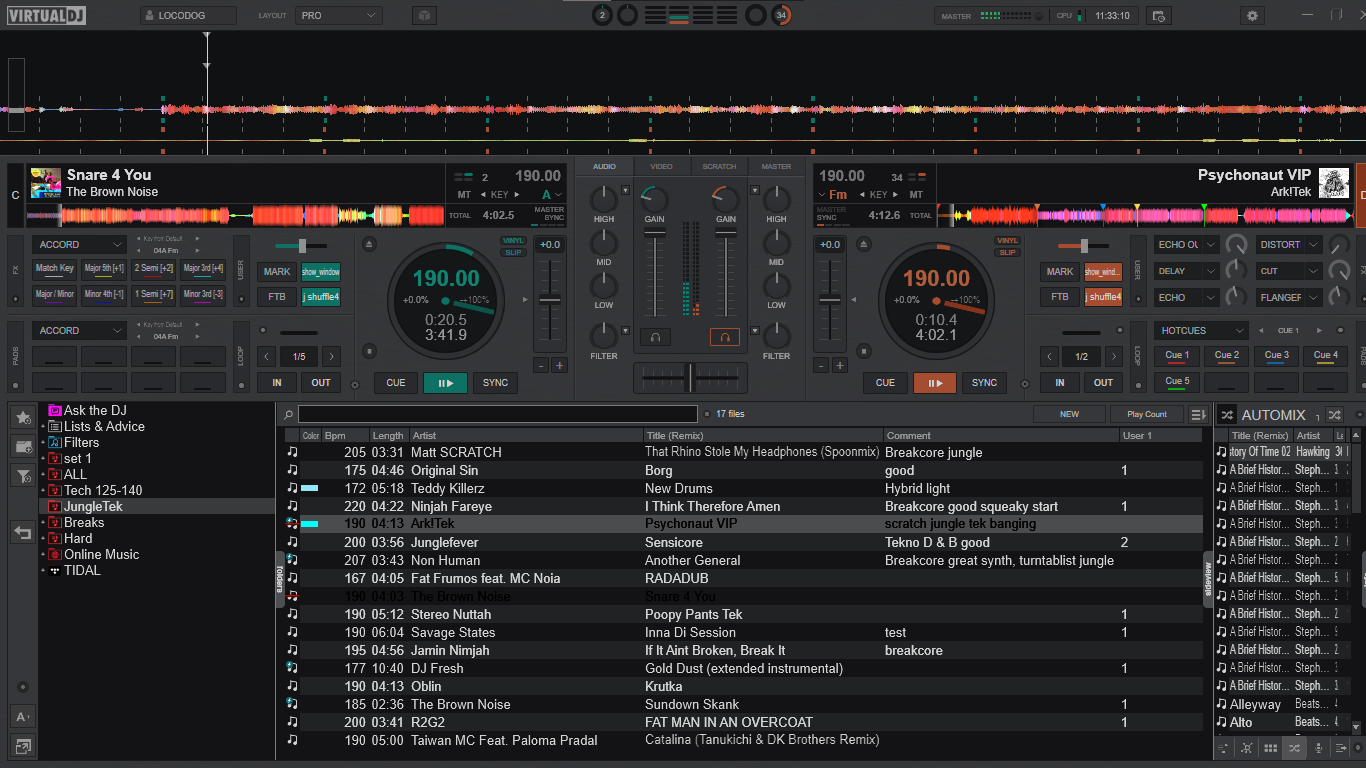This screenshot has width=1366, height=768.
Task: Click the right deck loop OUT button
Action: (1103, 382)
